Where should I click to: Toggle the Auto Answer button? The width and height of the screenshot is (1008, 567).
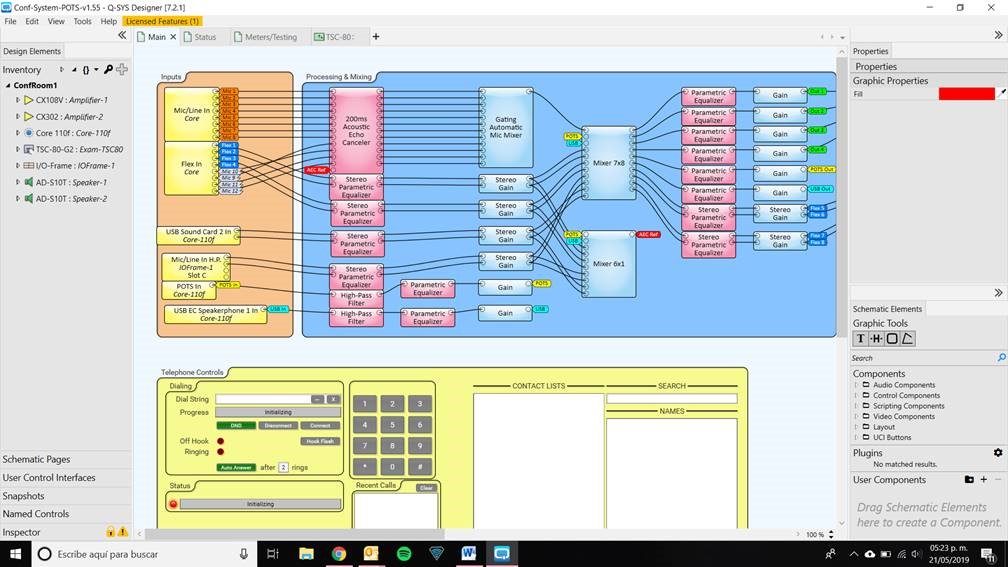[x=237, y=467]
